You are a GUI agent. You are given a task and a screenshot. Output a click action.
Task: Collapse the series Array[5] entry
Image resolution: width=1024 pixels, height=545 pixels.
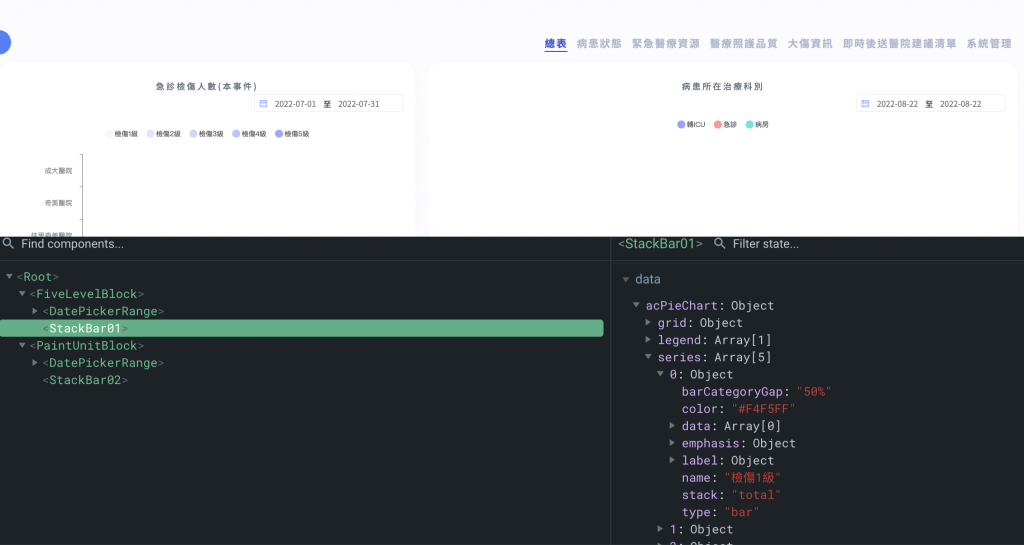(648, 357)
